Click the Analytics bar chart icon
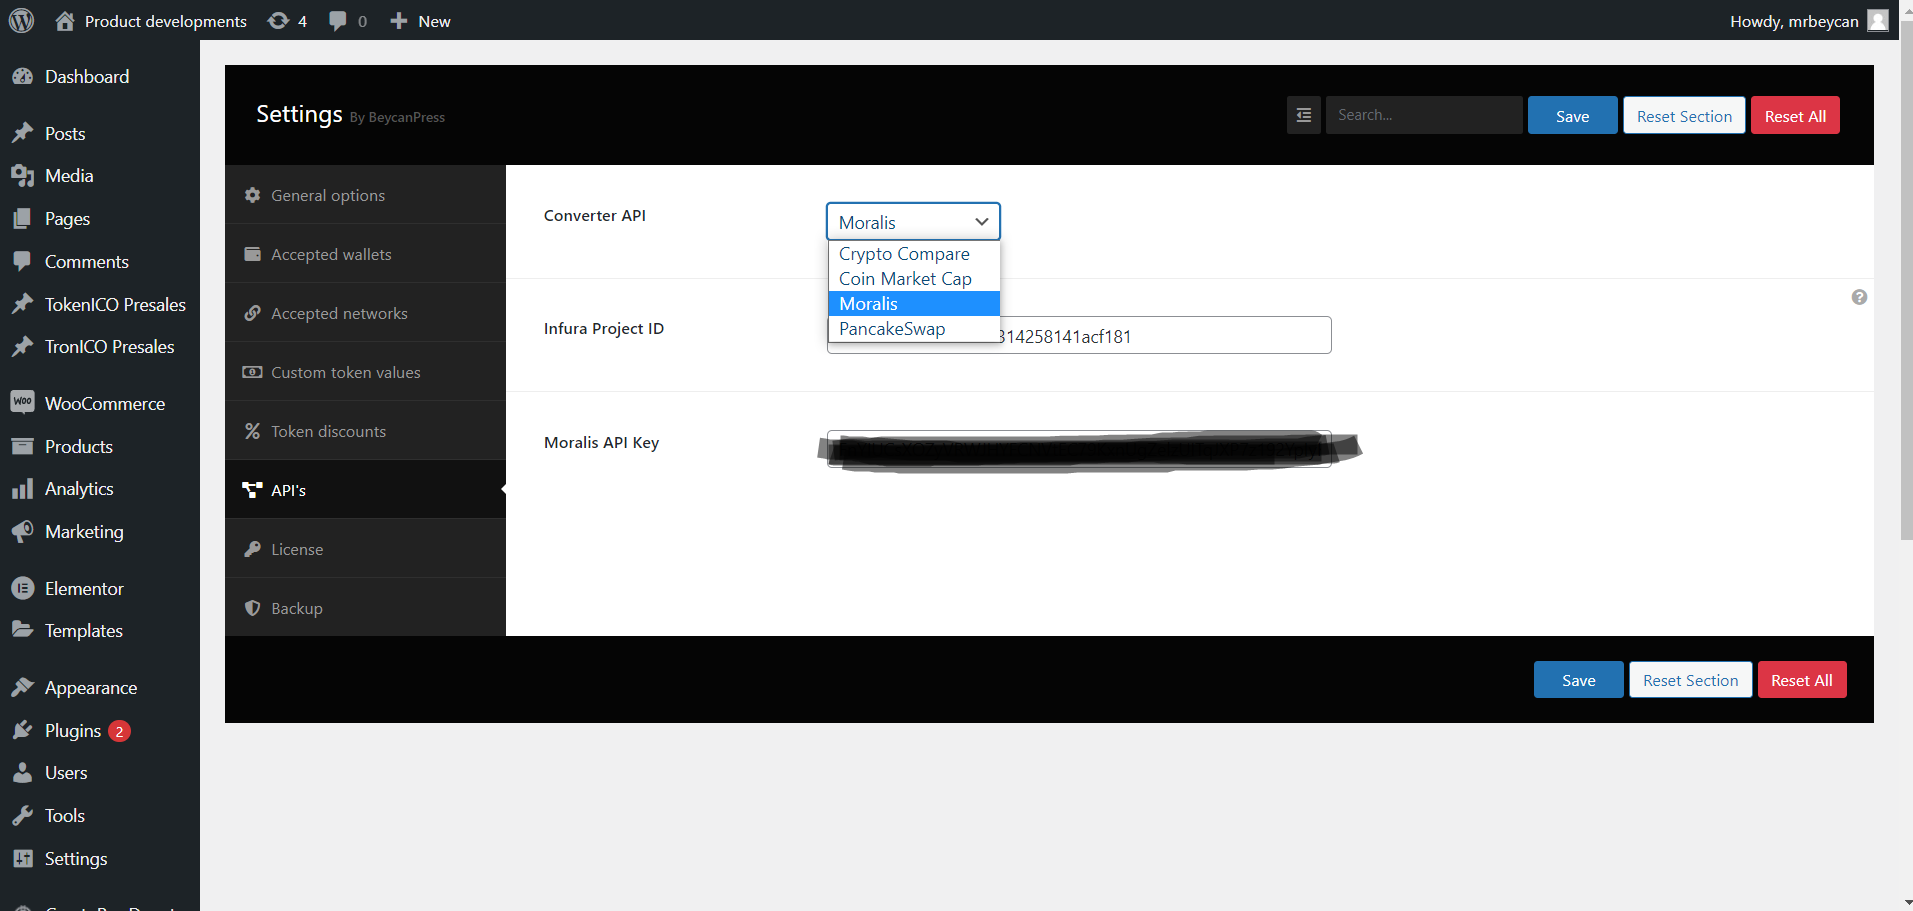The height and width of the screenshot is (911, 1913). [22, 489]
